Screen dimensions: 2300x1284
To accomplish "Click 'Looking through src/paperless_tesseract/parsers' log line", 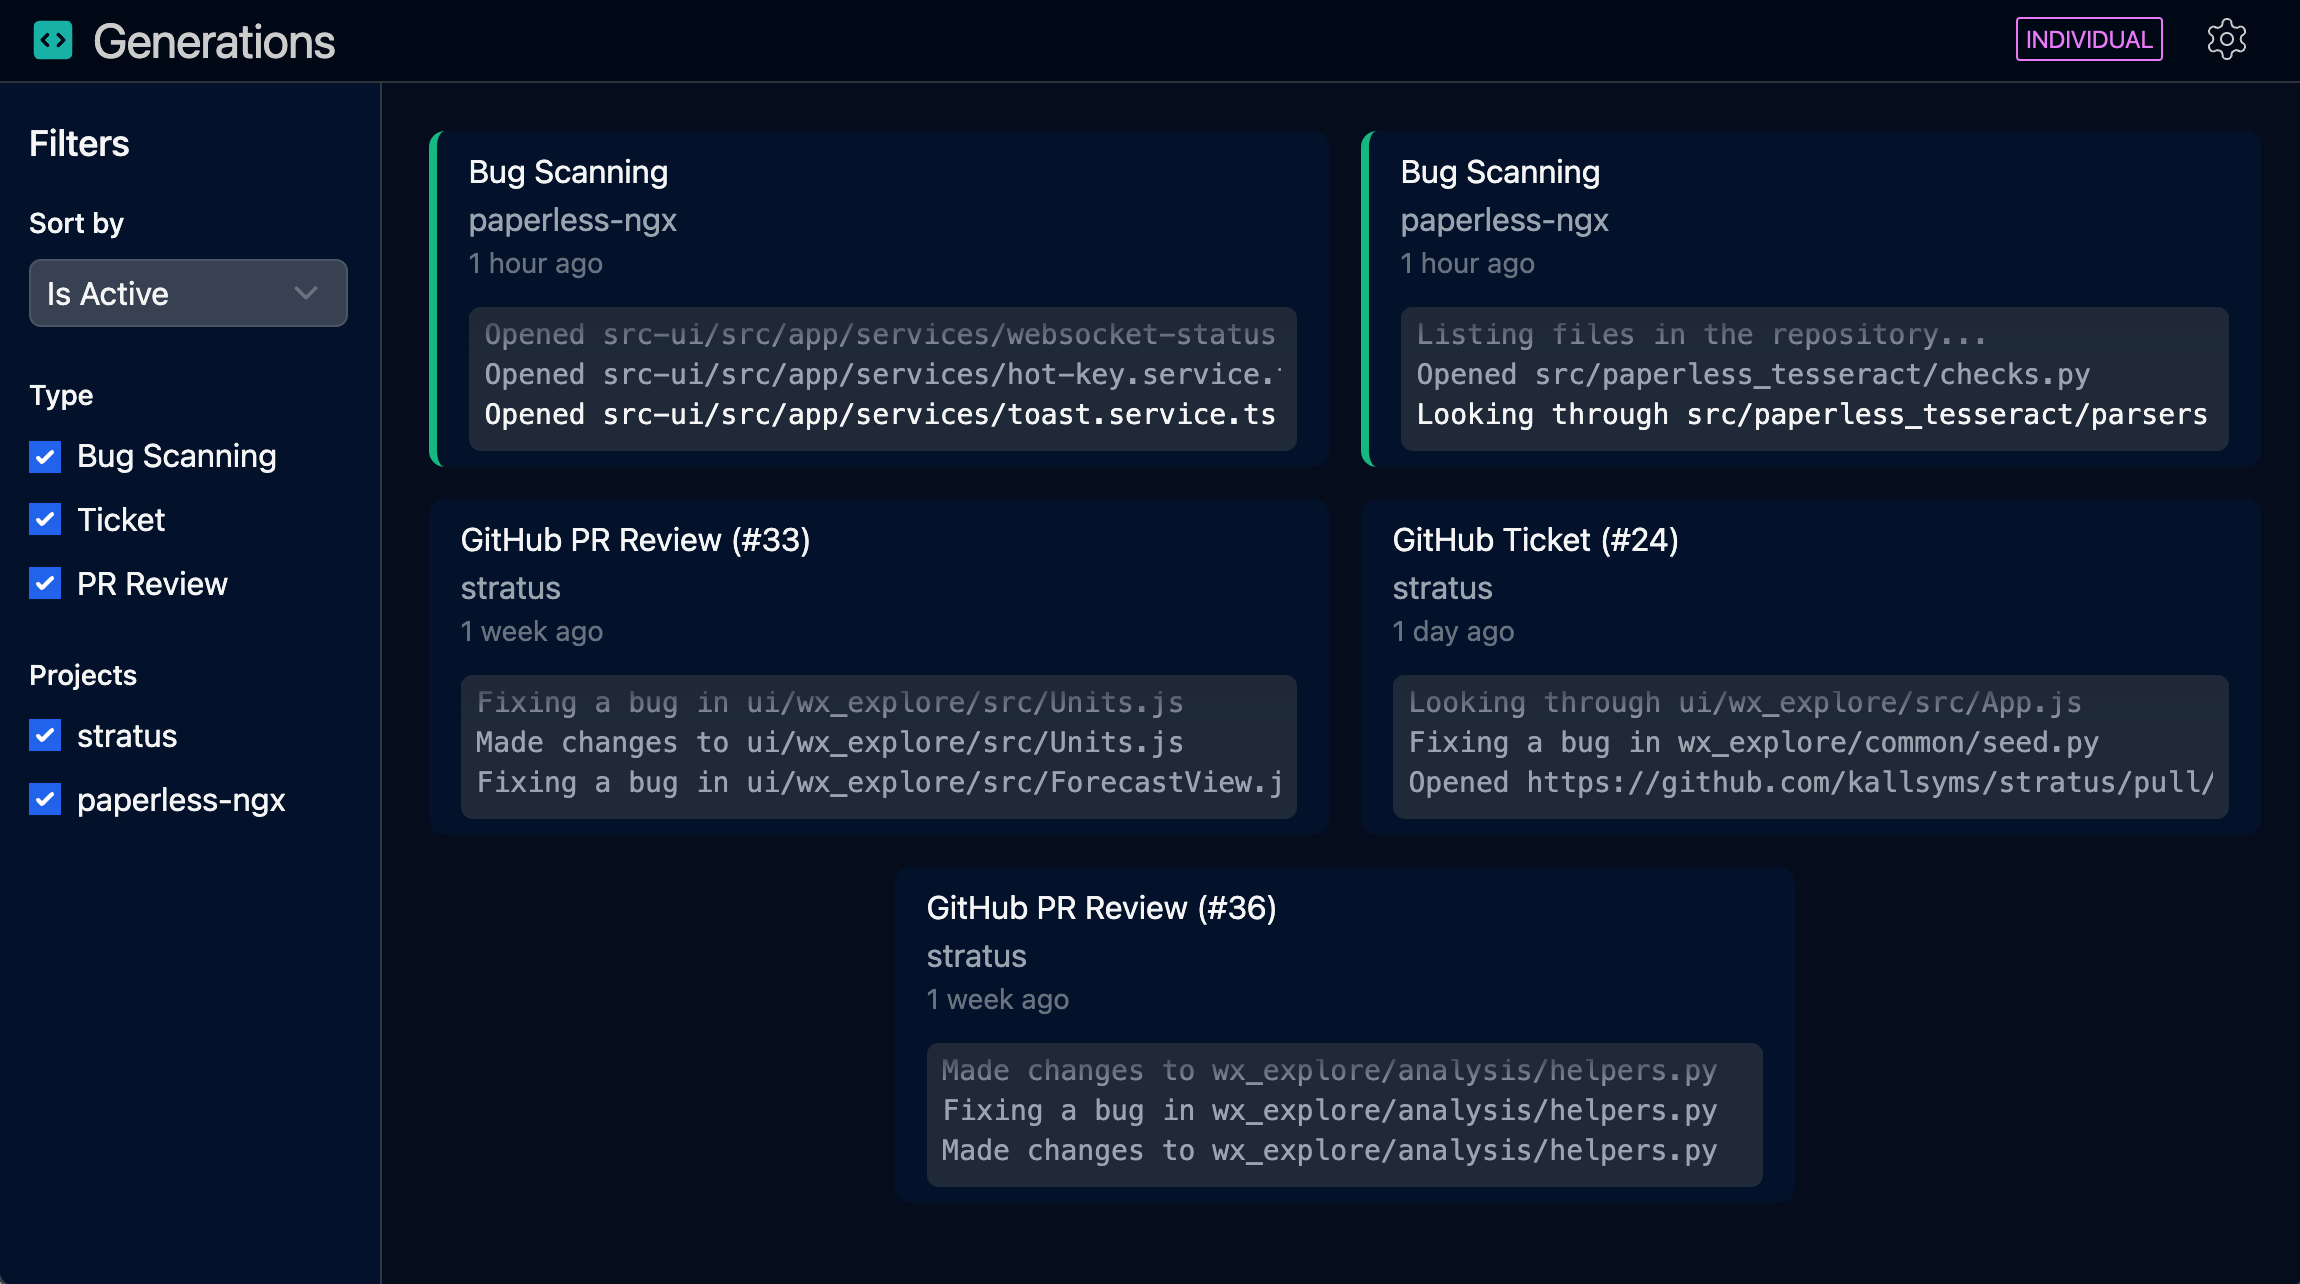I will [1812, 414].
